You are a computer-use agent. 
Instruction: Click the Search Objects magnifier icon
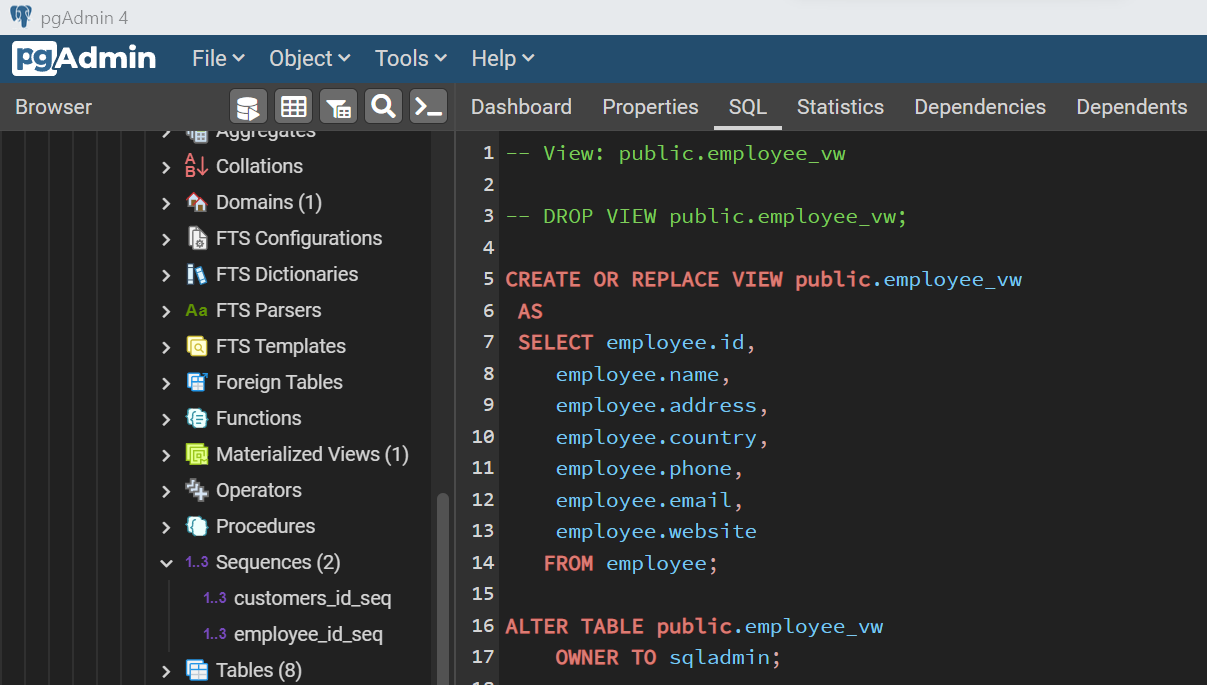tap(383, 106)
